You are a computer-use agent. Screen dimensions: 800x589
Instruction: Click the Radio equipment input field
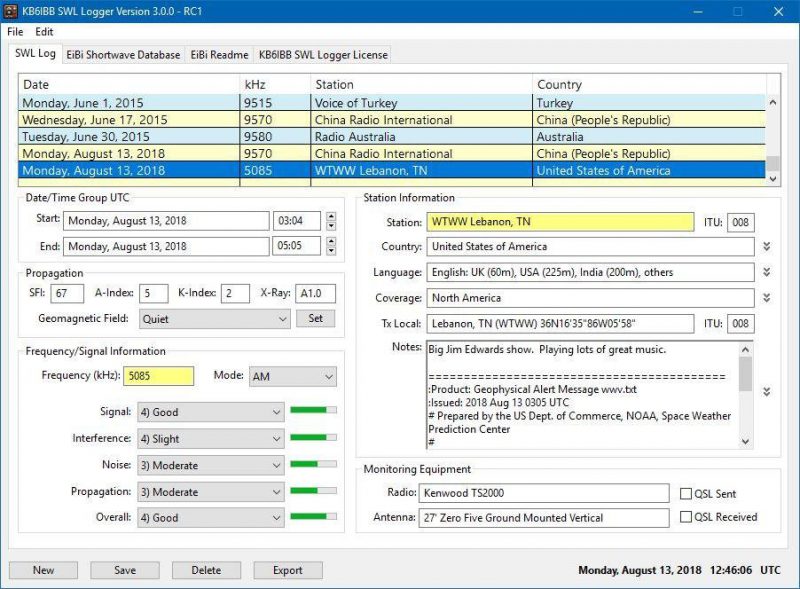point(544,493)
